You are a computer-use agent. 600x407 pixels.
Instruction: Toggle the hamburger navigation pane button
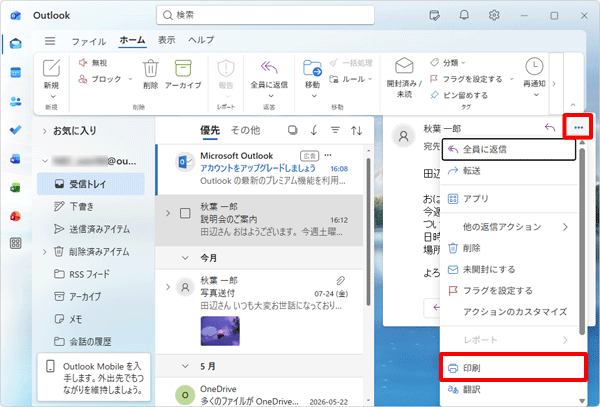point(50,41)
